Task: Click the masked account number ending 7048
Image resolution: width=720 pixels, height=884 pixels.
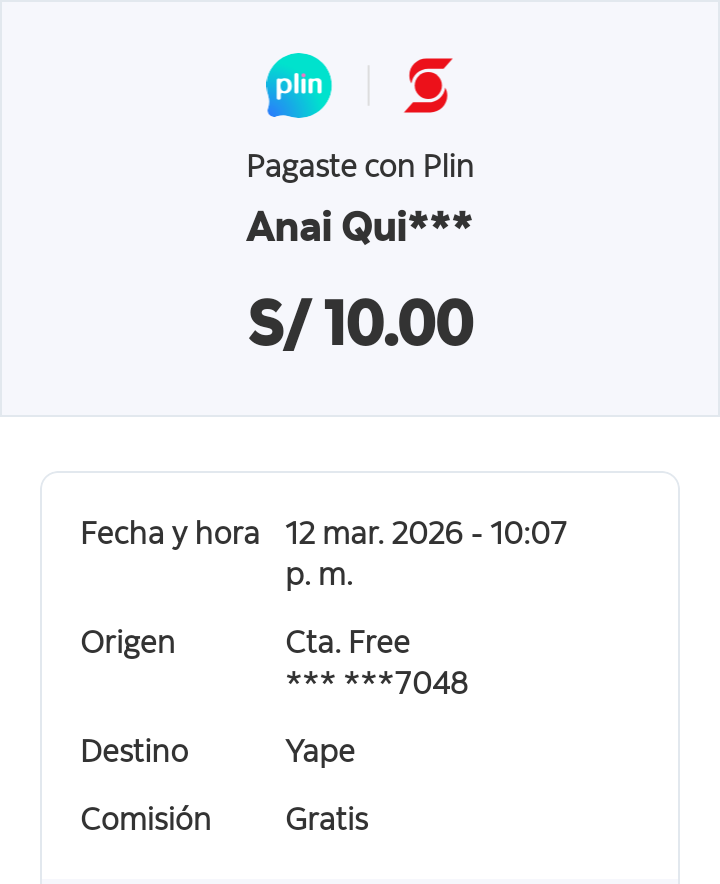Action: 377,683
